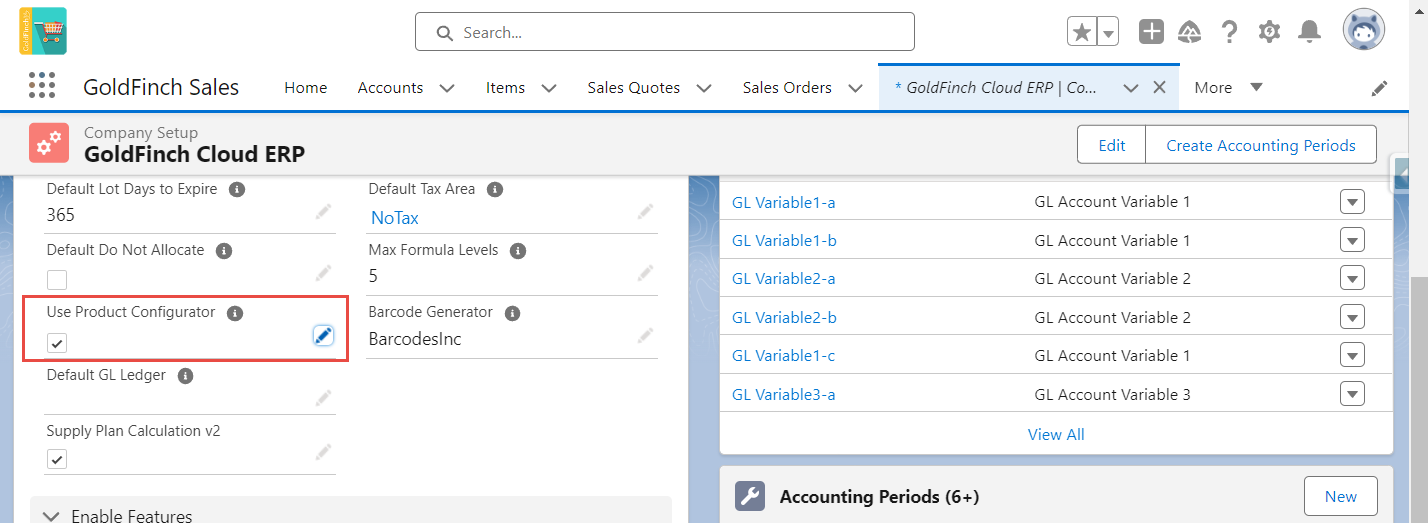This screenshot has height=523, width=1428.
Task: Click the Edit button
Action: (x=1111, y=145)
